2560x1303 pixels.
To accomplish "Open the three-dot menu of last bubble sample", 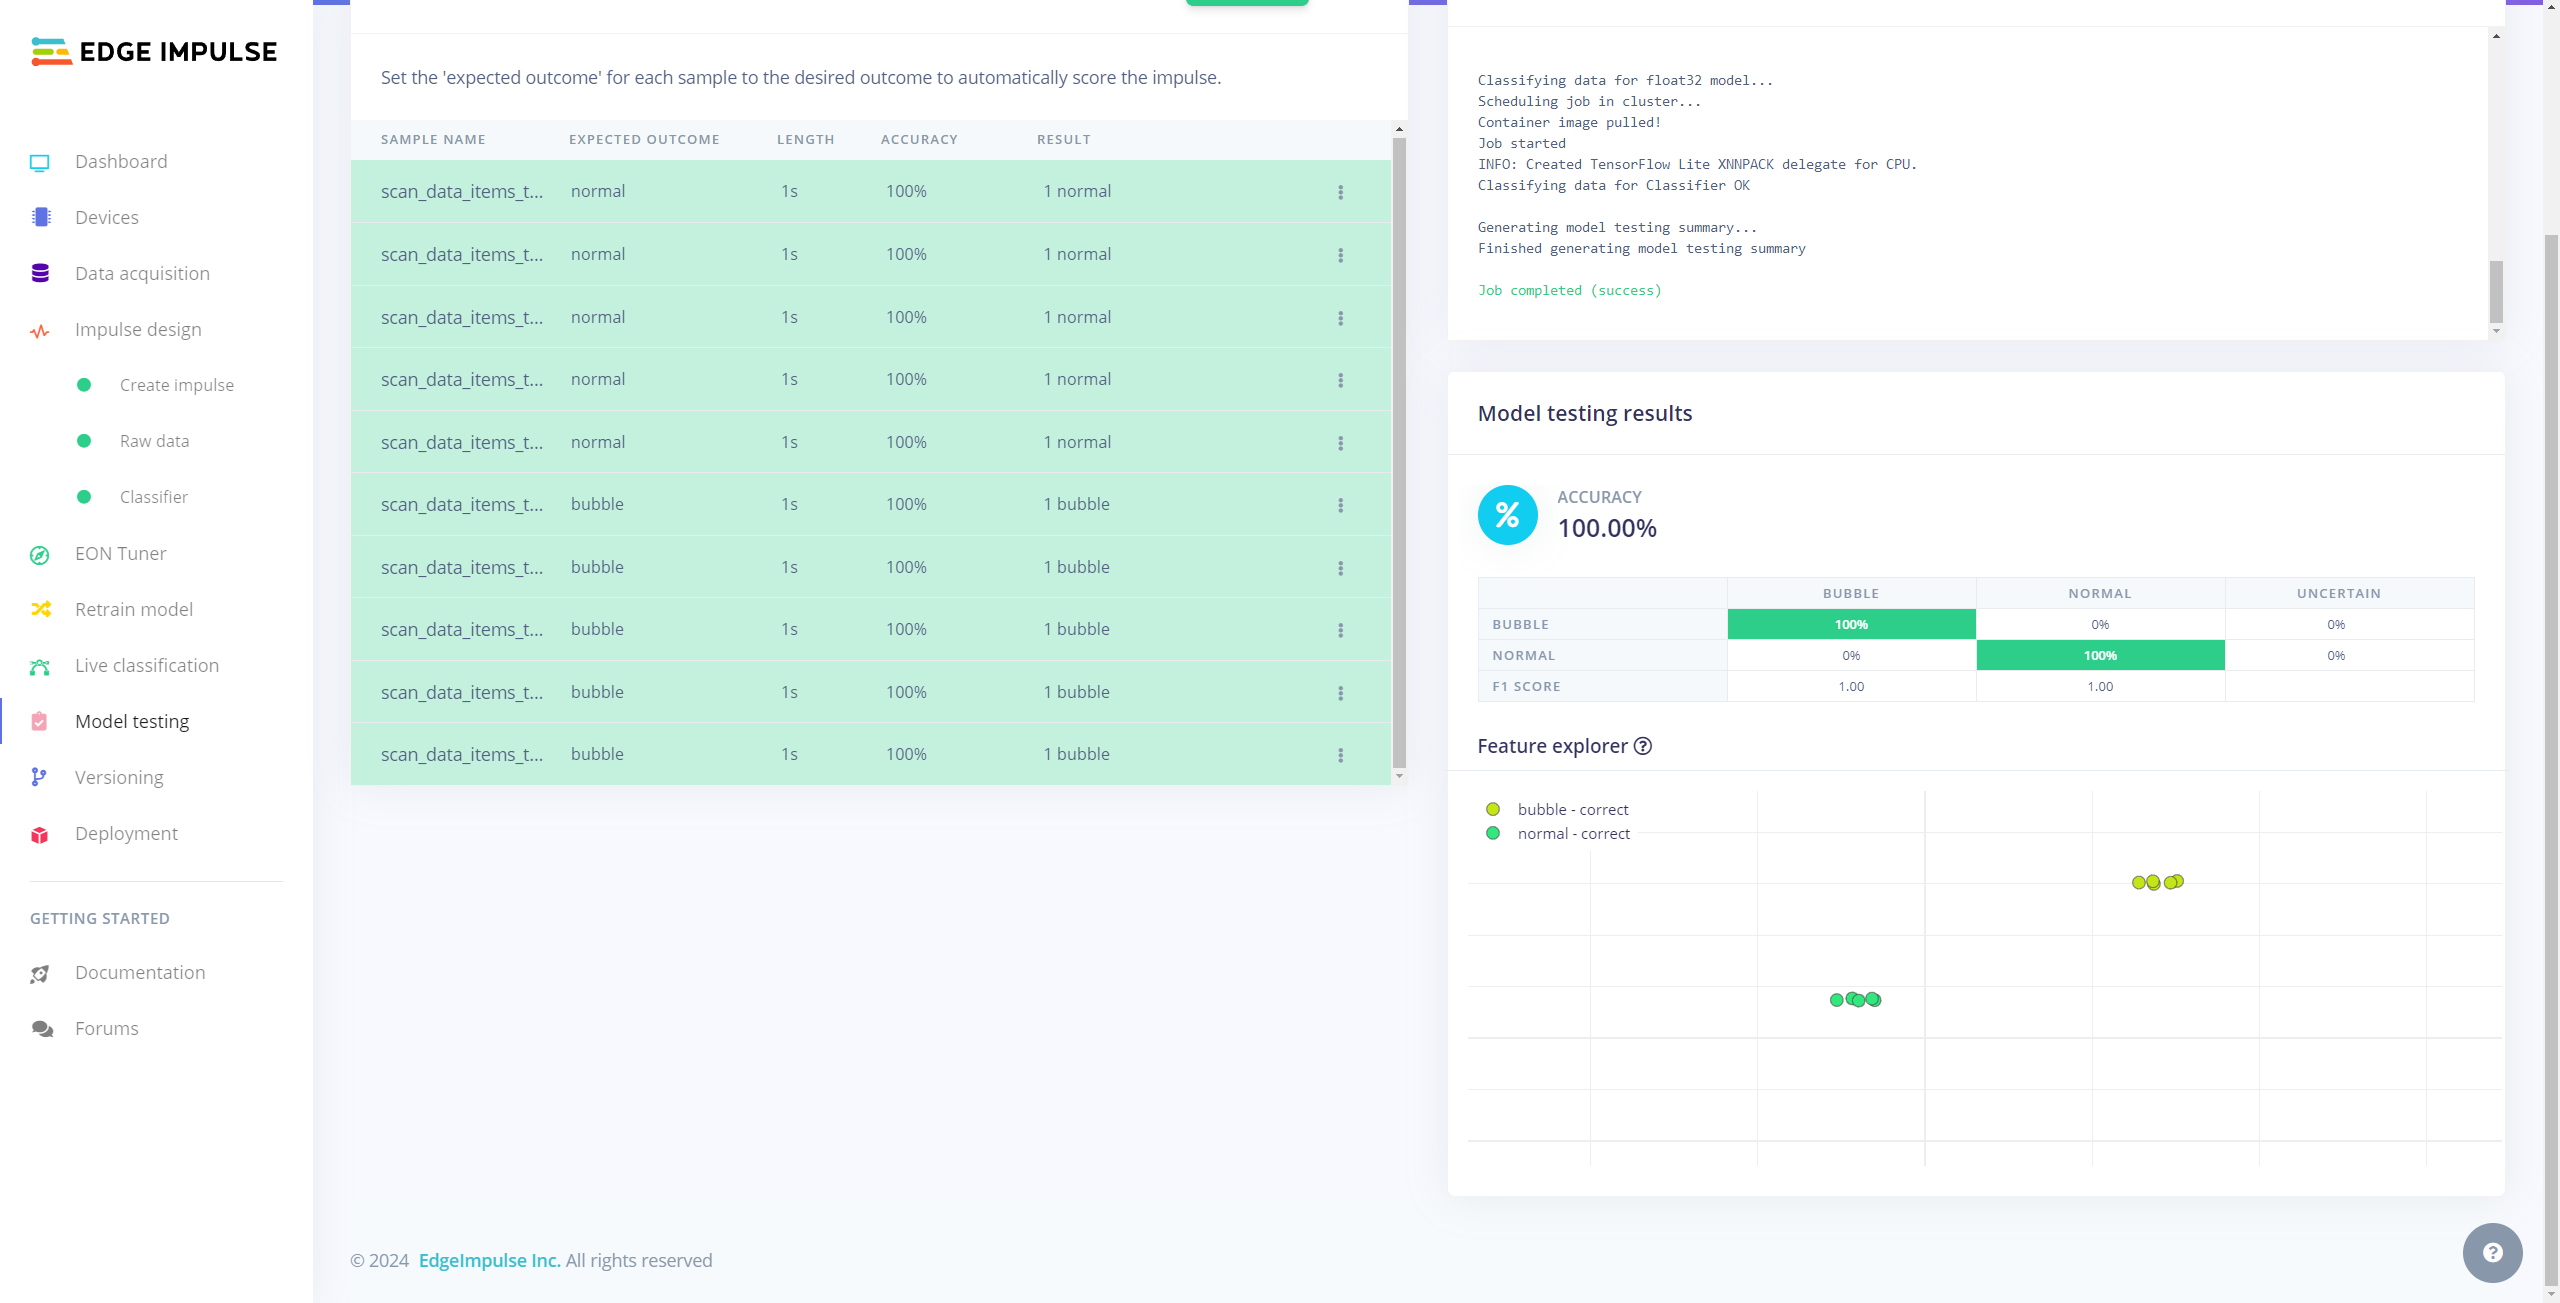I will coord(1341,755).
